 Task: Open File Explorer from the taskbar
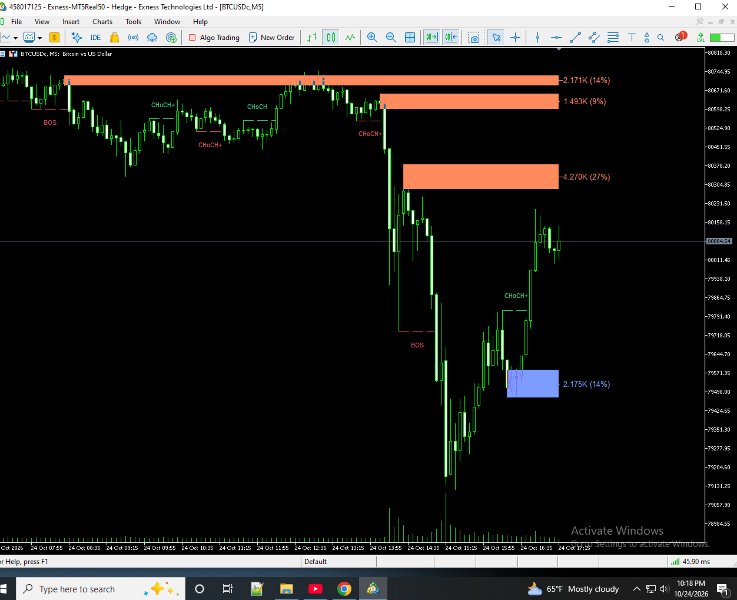(x=286, y=589)
